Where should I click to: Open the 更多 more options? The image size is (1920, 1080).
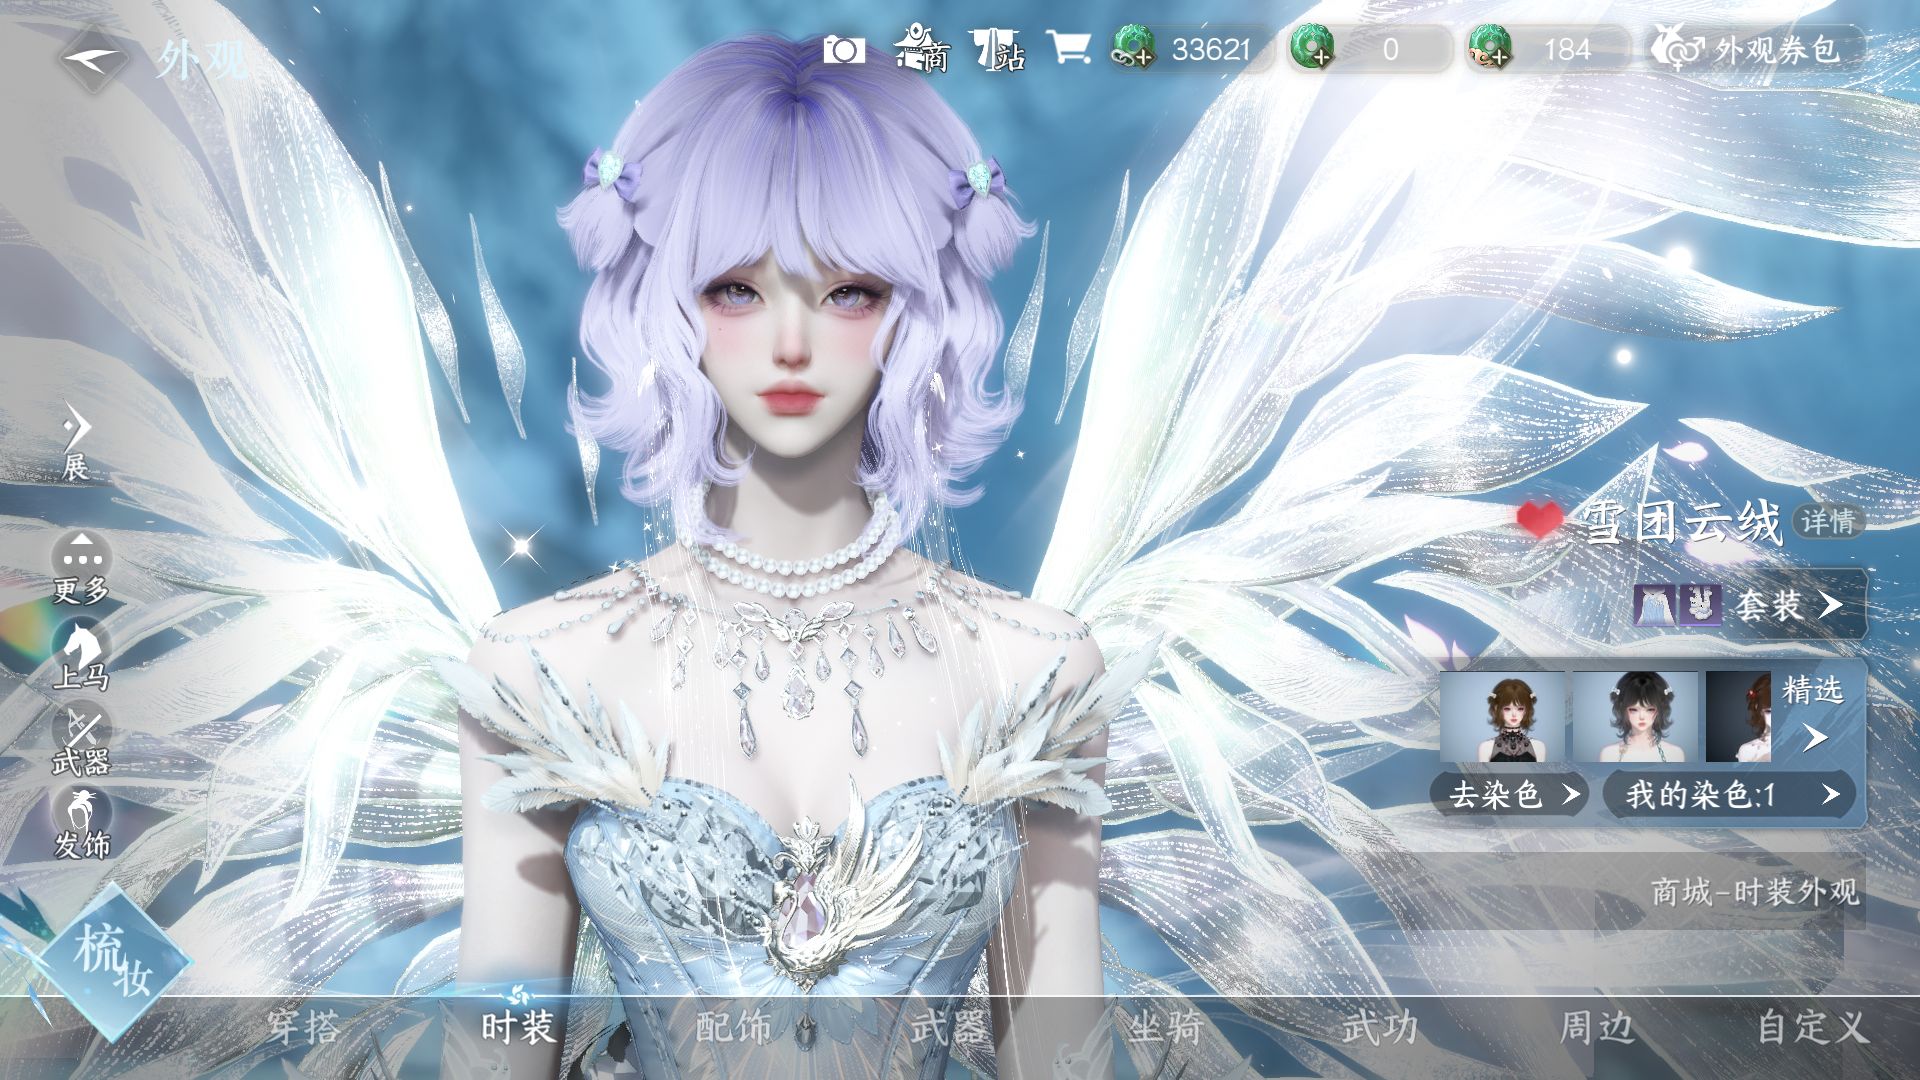coord(81,568)
